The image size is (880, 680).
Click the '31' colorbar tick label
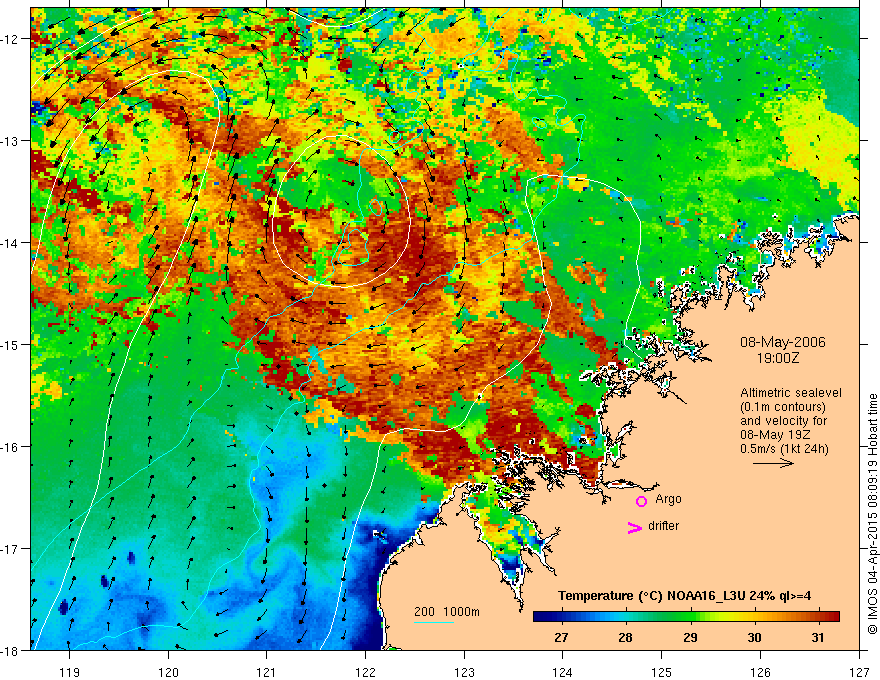point(818,637)
